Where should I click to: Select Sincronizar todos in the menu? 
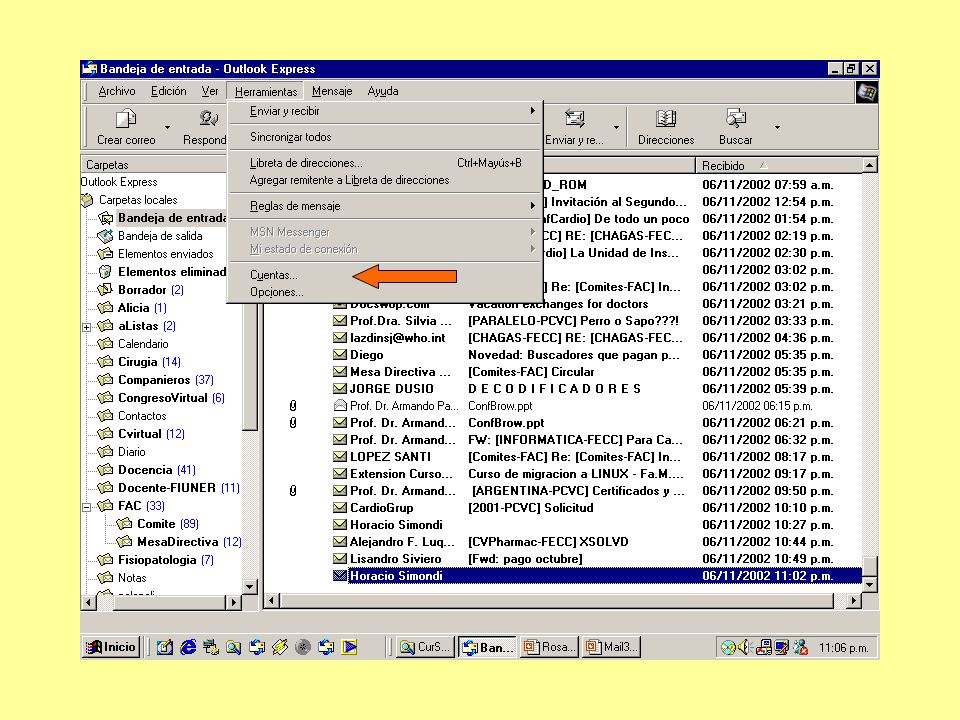point(385,137)
